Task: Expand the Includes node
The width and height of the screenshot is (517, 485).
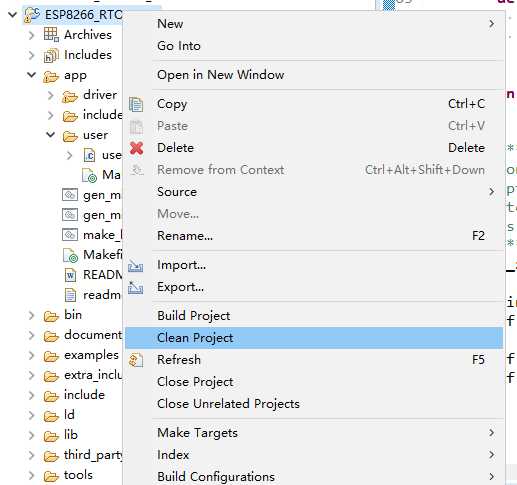Action: click(x=31, y=55)
